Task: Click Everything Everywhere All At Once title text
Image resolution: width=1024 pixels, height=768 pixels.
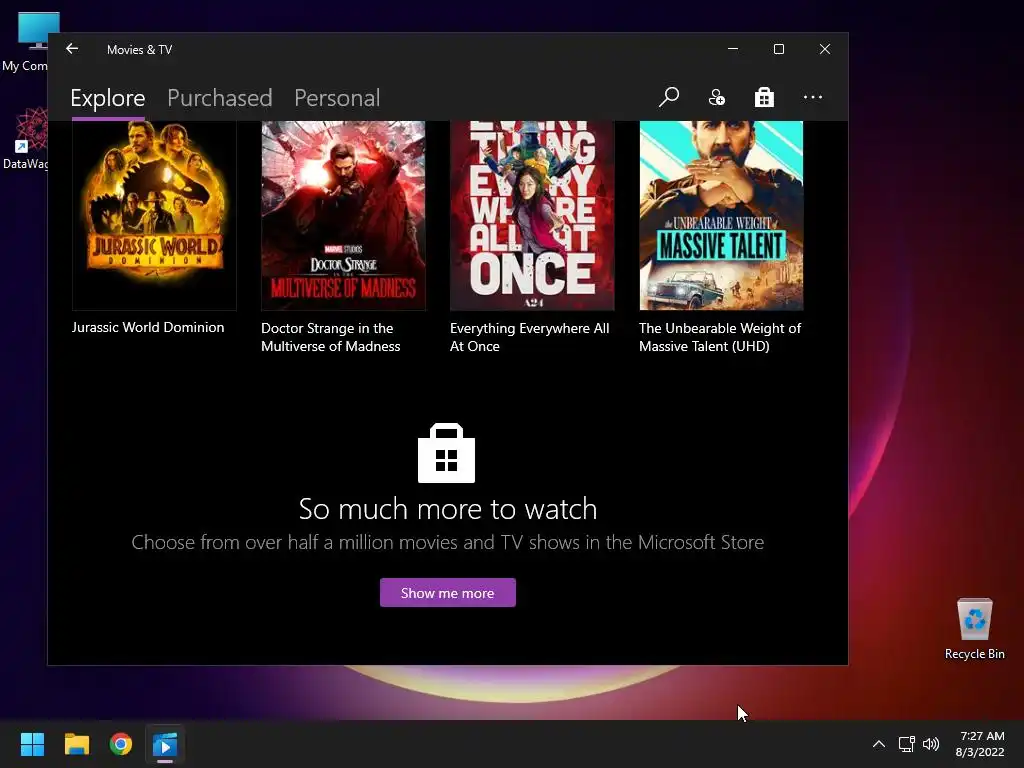Action: tap(530, 337)
